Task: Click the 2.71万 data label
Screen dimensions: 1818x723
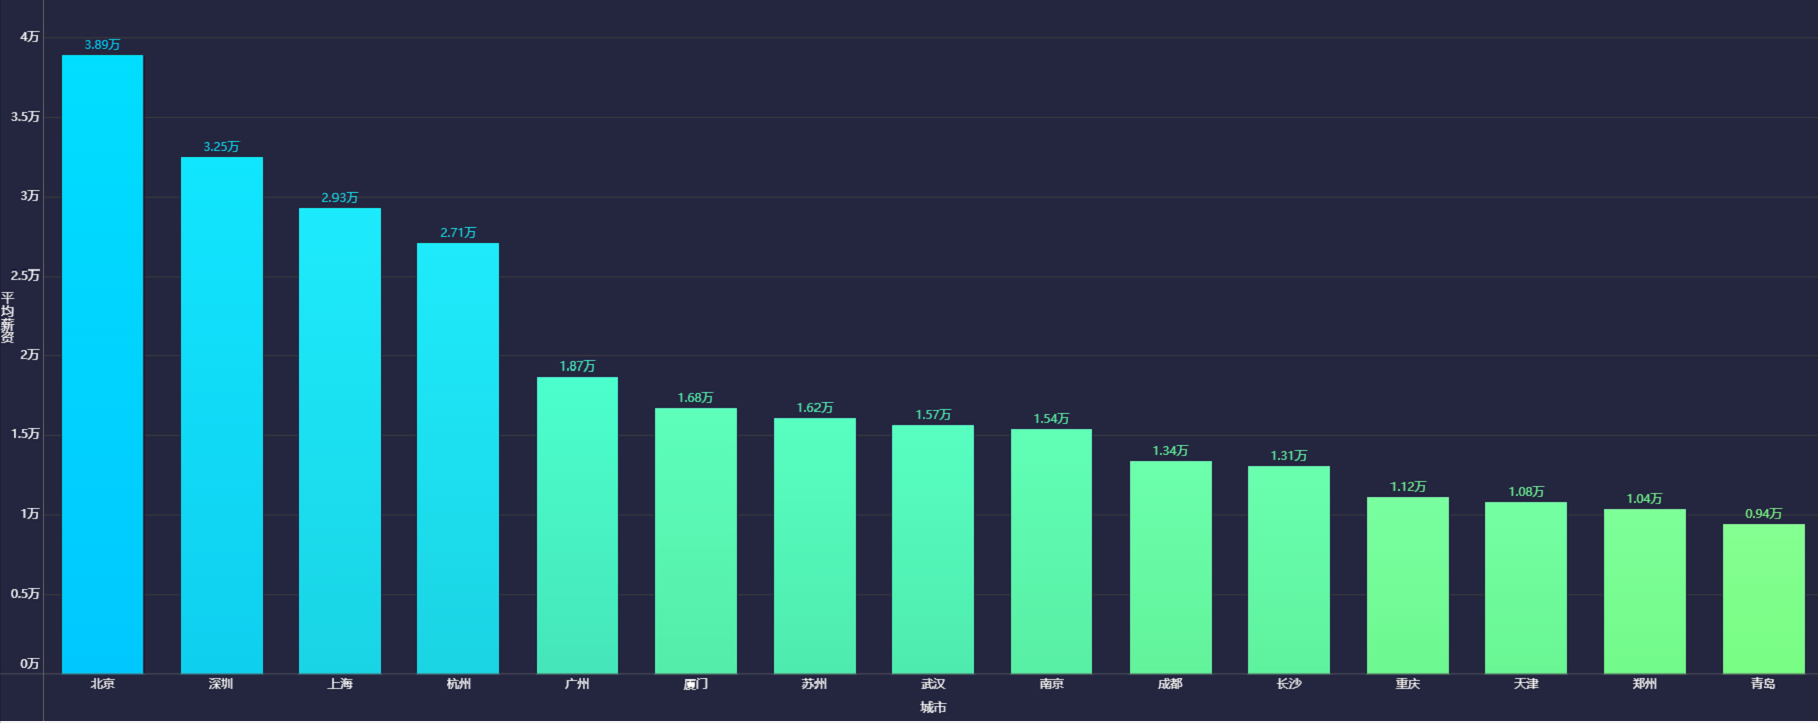Action: [458, 233]
